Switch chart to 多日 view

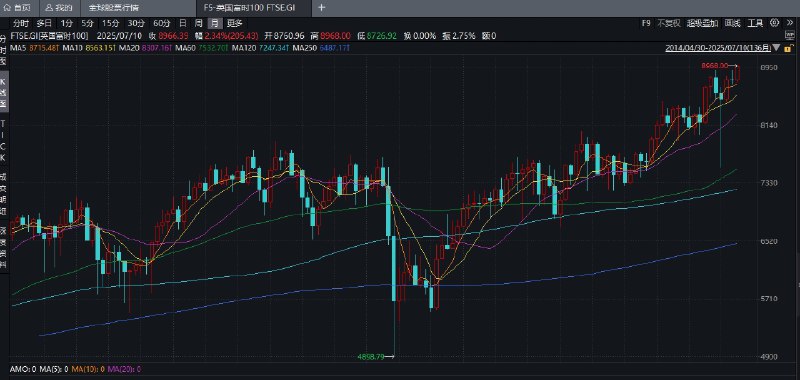click(44, 23)
